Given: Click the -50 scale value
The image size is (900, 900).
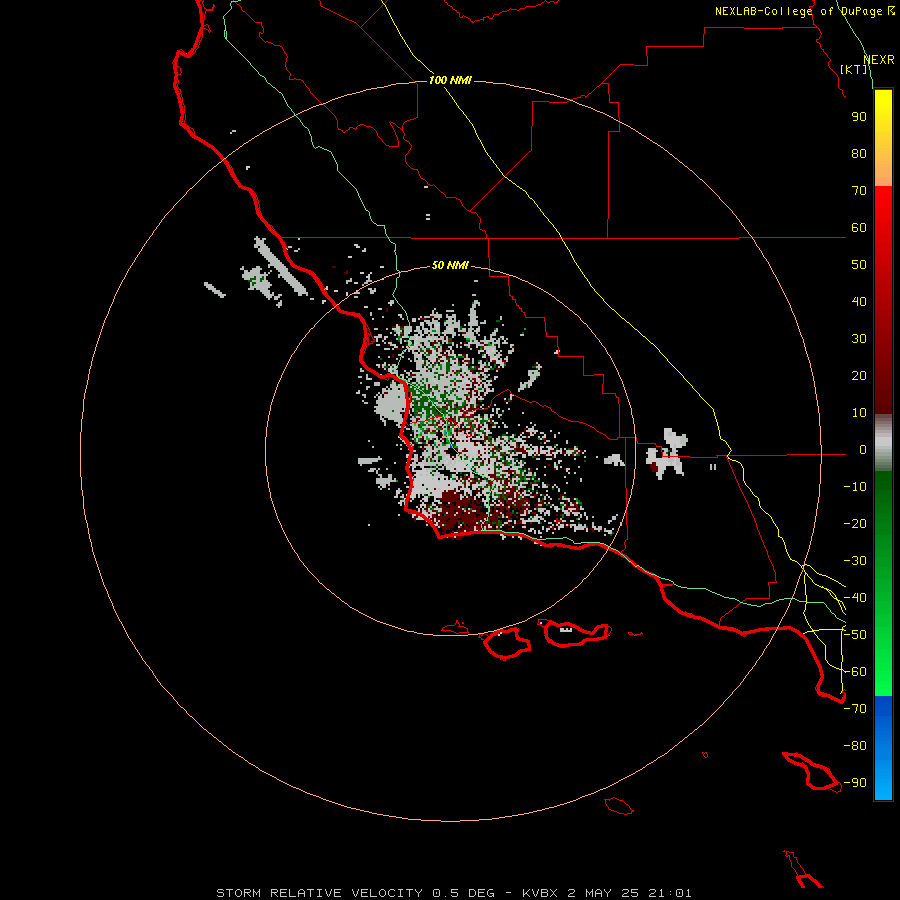Looking at the screenshot, I should point(855,635).
